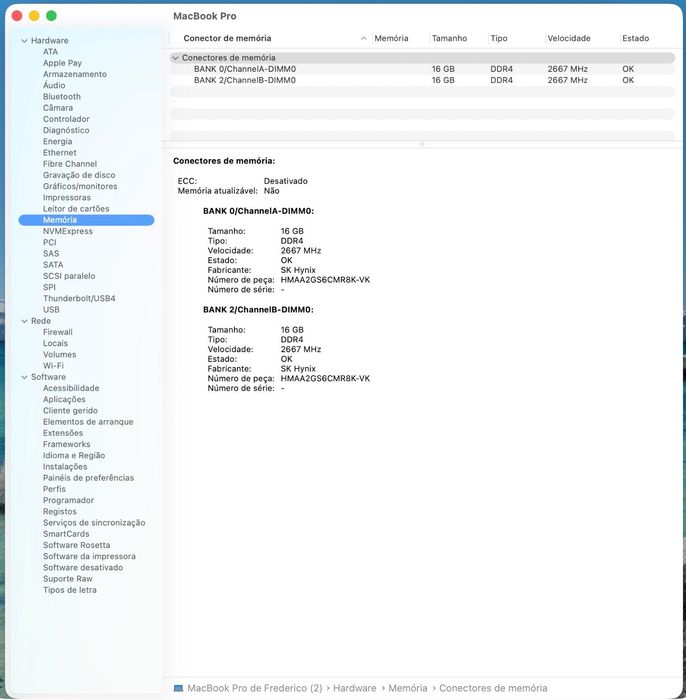Select Thunderbolt/USB4 entry
Screen dimensions: 686x700
pos(79,298)
